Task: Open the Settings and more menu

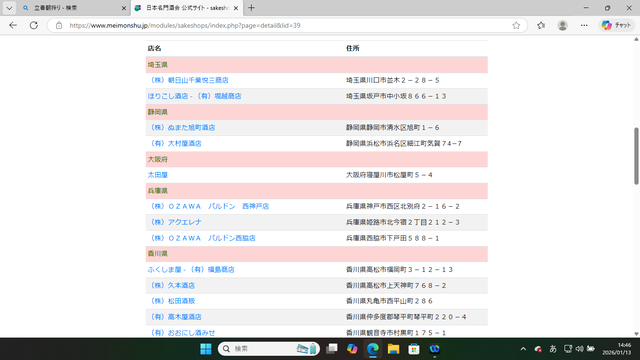Action: (584, 25)
